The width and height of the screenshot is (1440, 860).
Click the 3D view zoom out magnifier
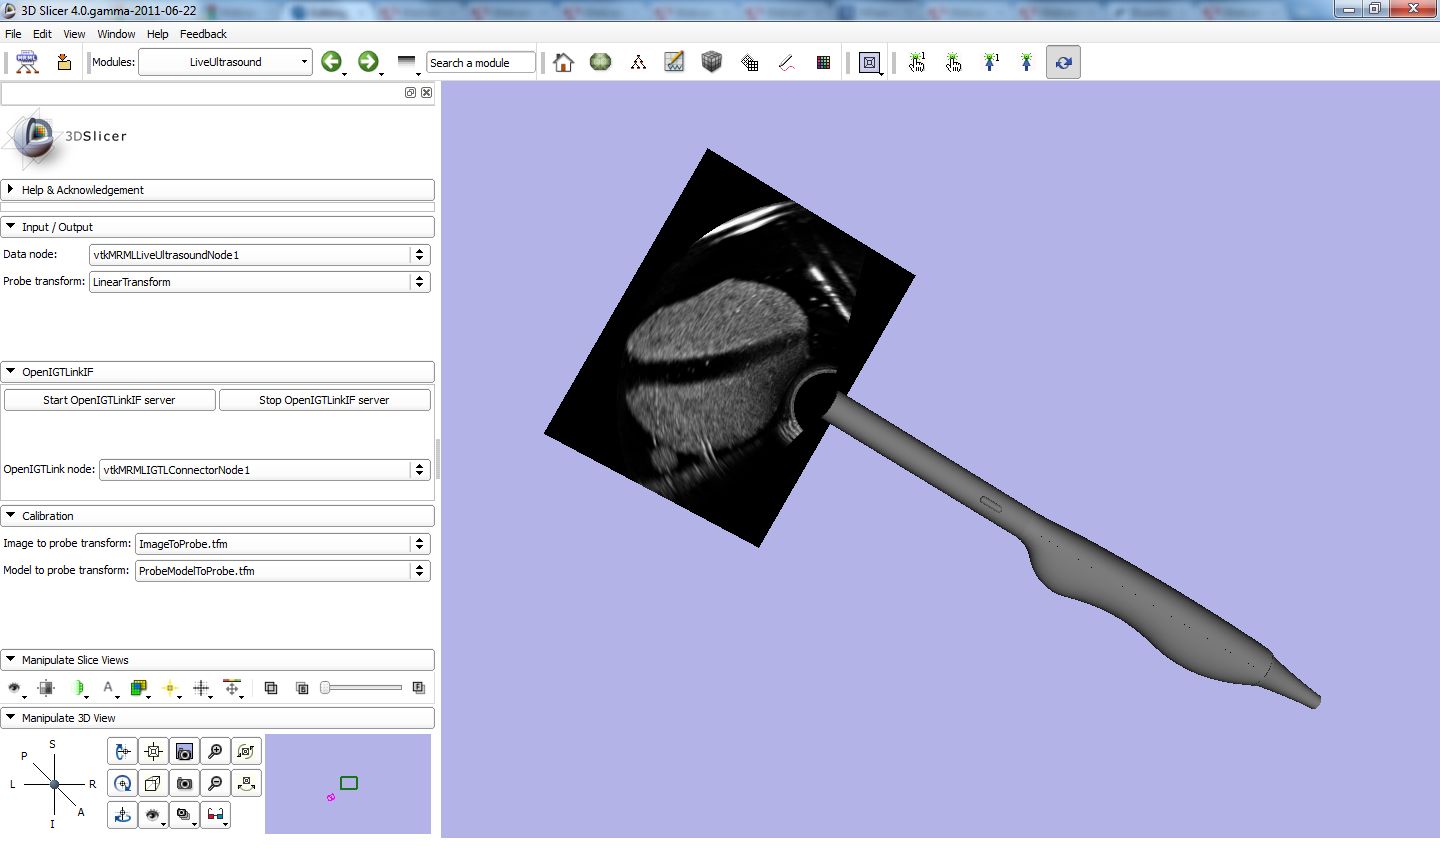click(x=215, y=783)
